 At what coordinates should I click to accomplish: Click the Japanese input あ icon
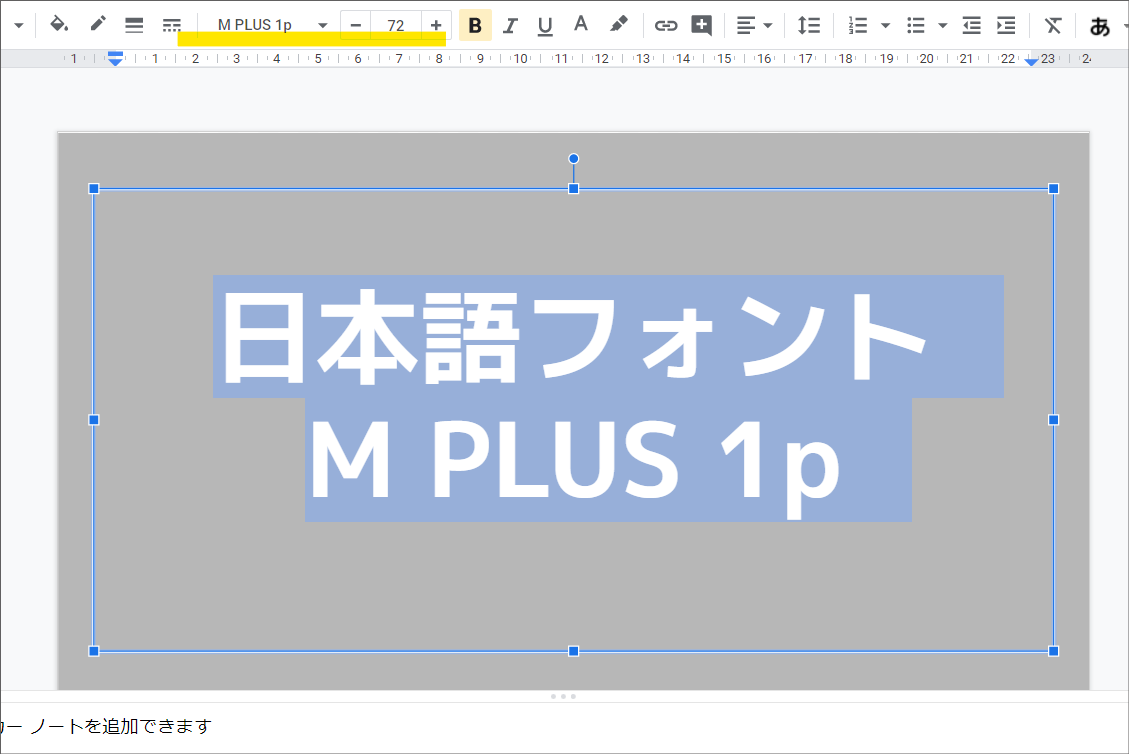1099,26
